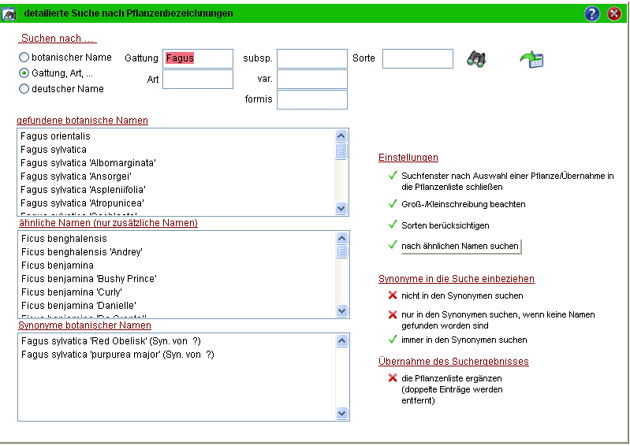The height and width of the screenshot is (446, 630).
Task: Click the Sorte input field
Action: point(418,59)
